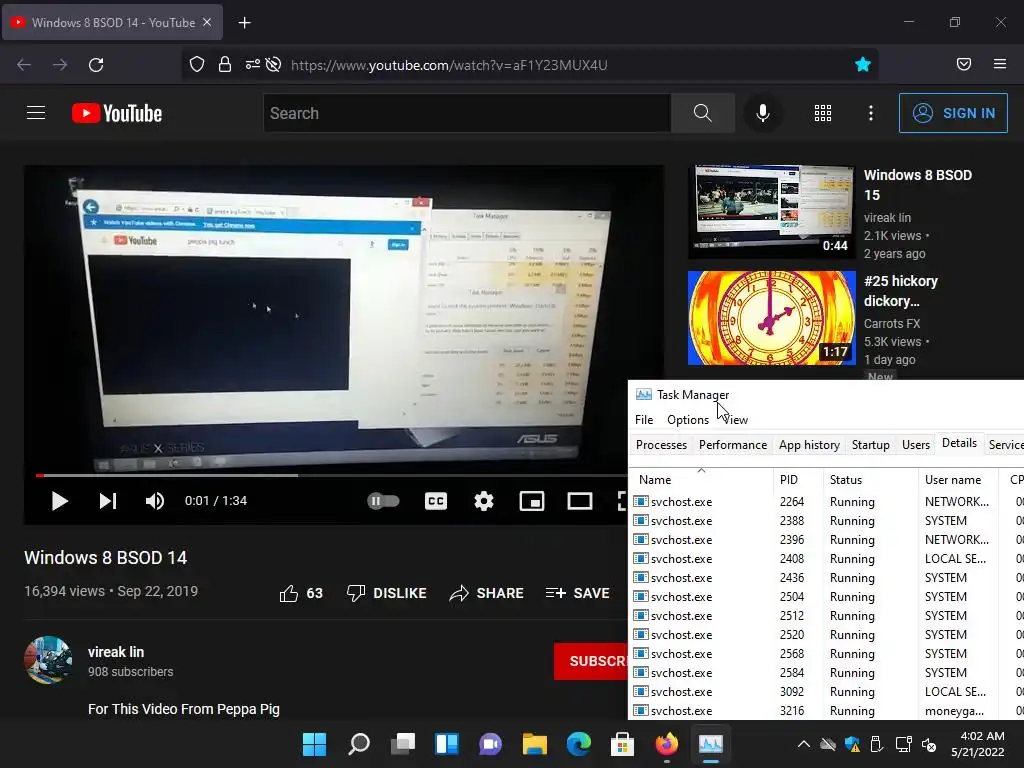Open video settings gear
1024x768 pixels.
tap(483, 501)
